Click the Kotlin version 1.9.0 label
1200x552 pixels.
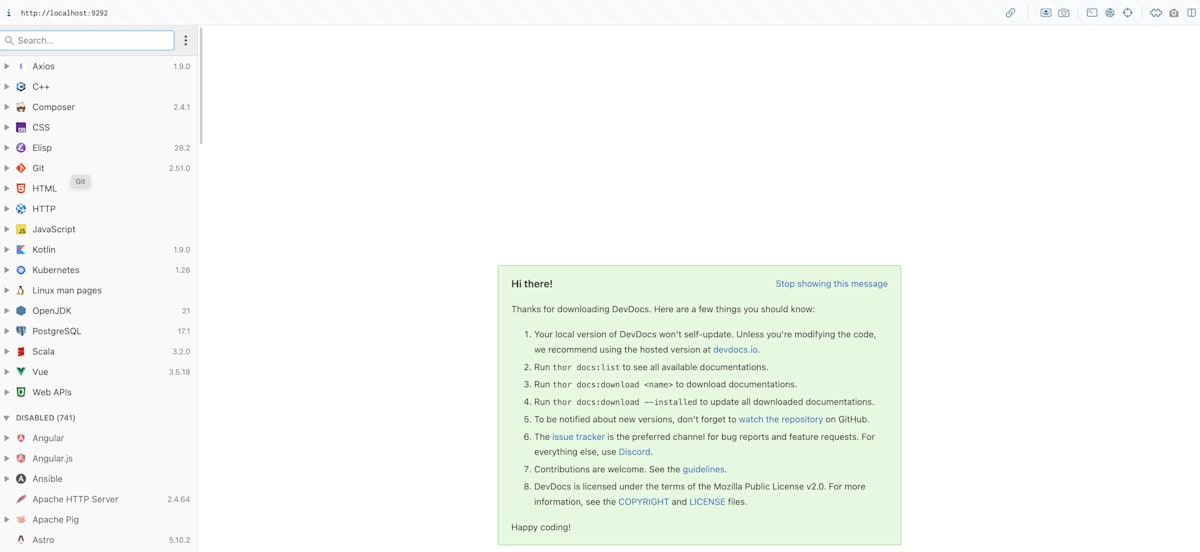coord(181,250)
